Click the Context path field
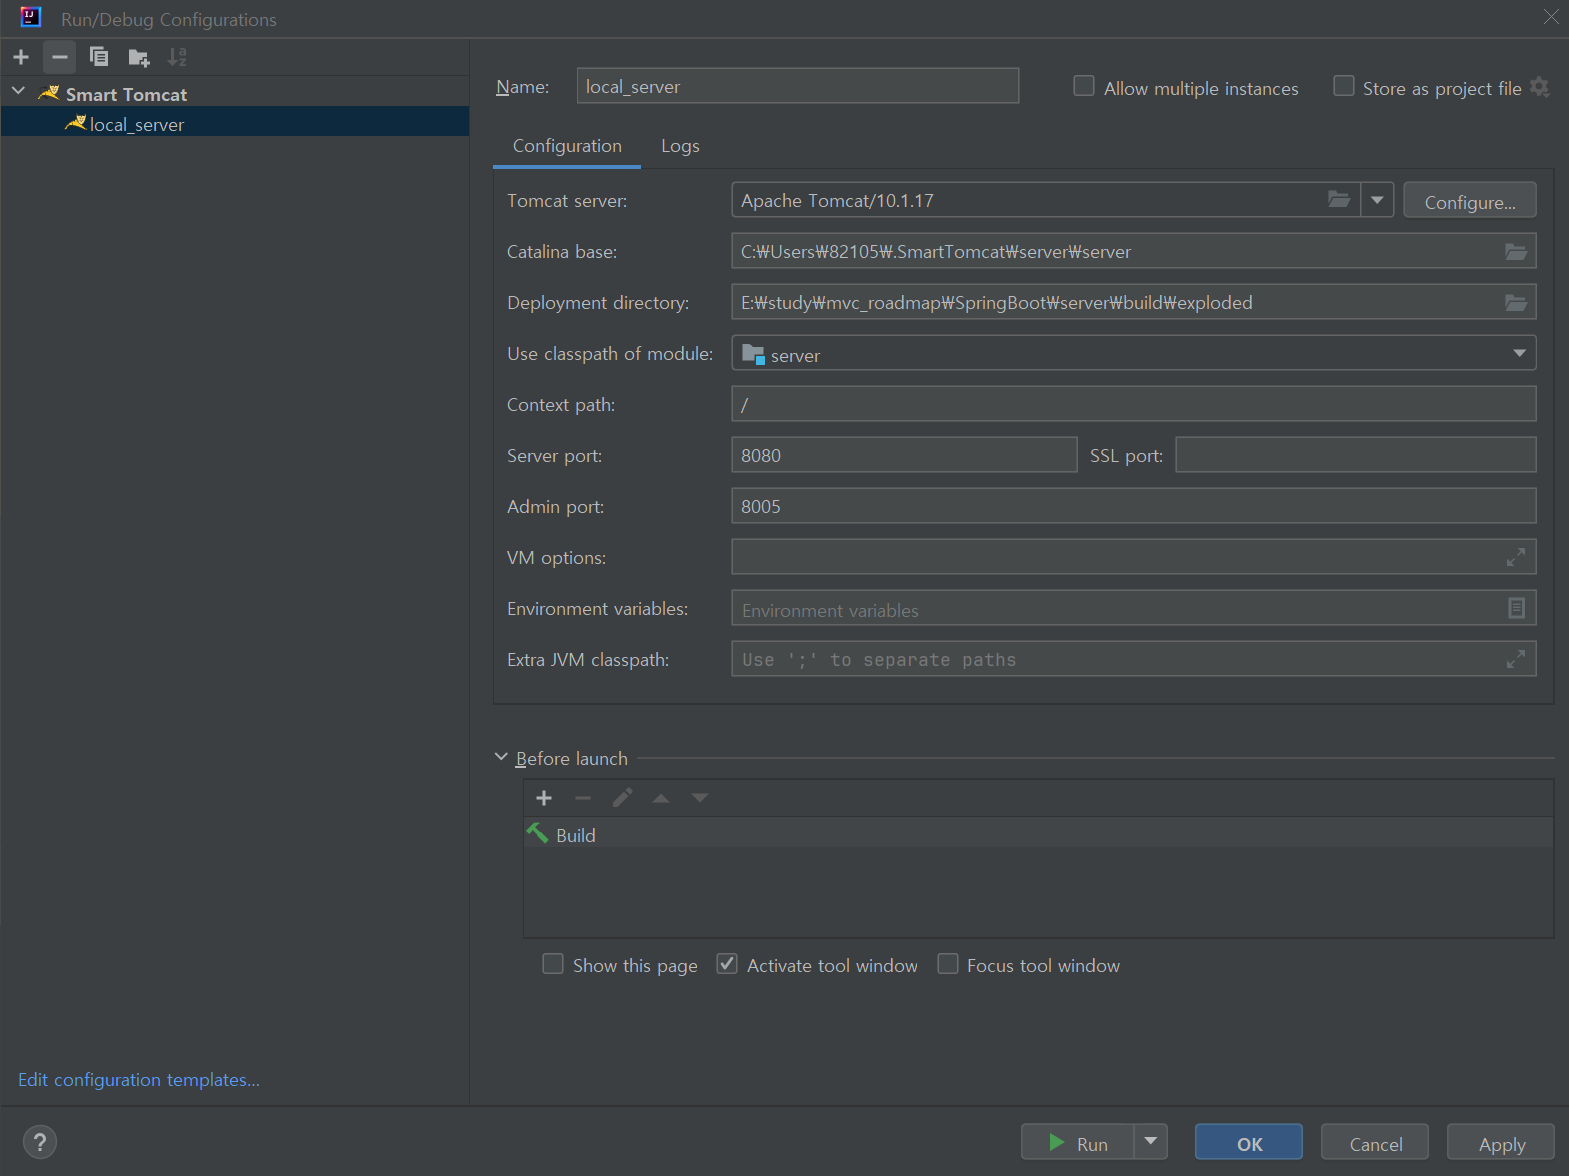 click(1134, 404)
